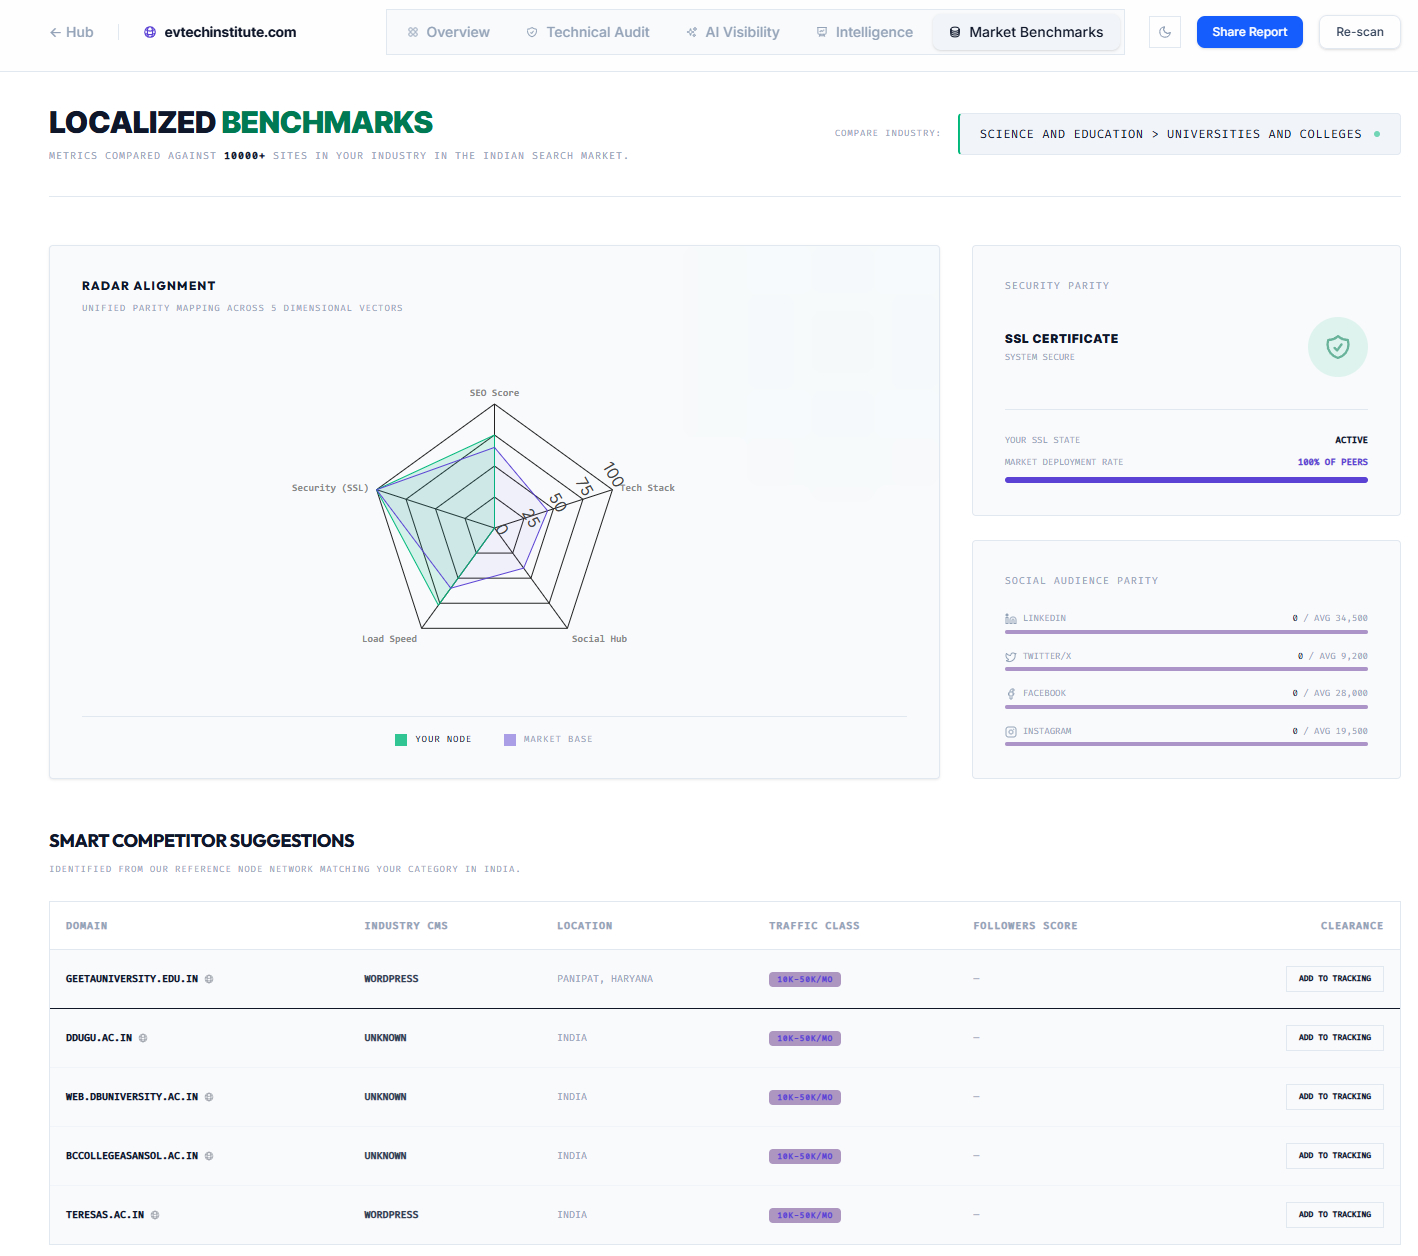Click traffic badge for geetauniversity.edu.in row
1418x1256 pixels.
click(805, 979)
